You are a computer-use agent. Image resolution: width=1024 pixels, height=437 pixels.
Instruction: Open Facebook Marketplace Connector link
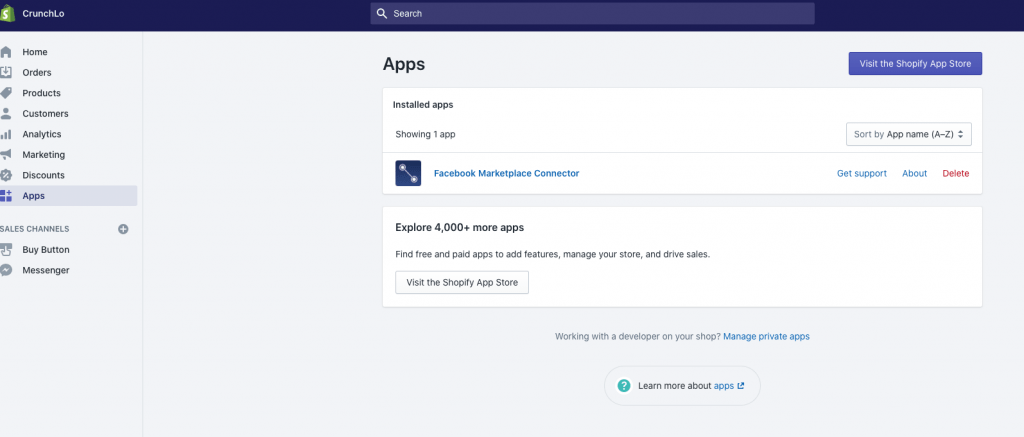[506, 173]
